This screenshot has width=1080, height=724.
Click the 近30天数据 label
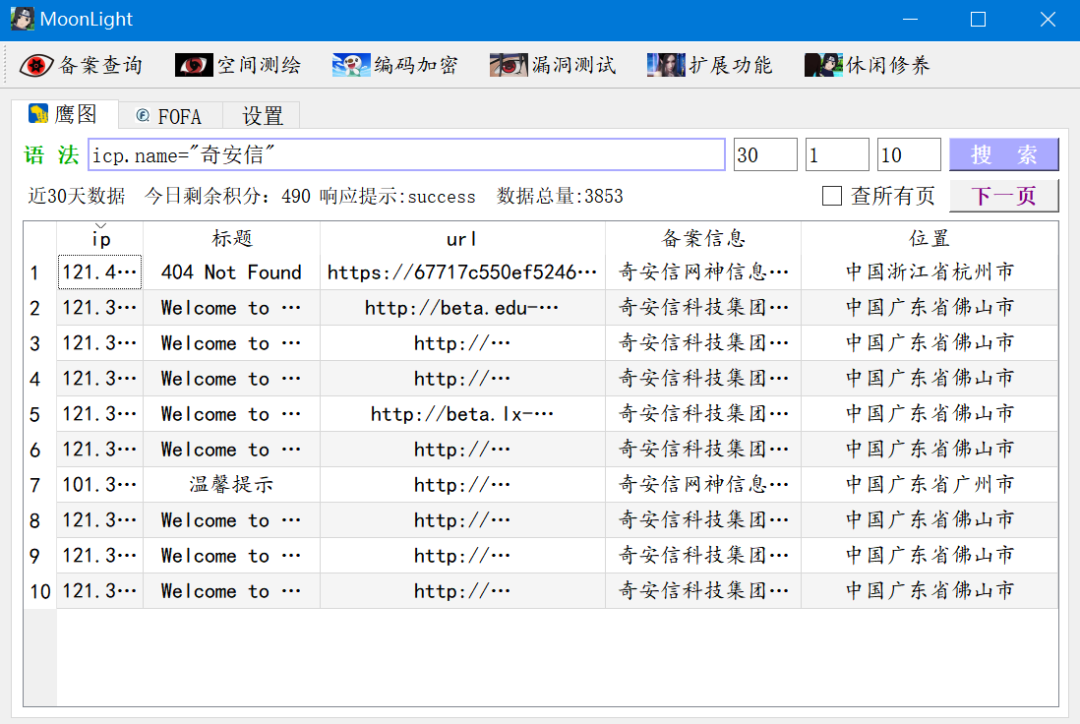(x=76, y=196)
